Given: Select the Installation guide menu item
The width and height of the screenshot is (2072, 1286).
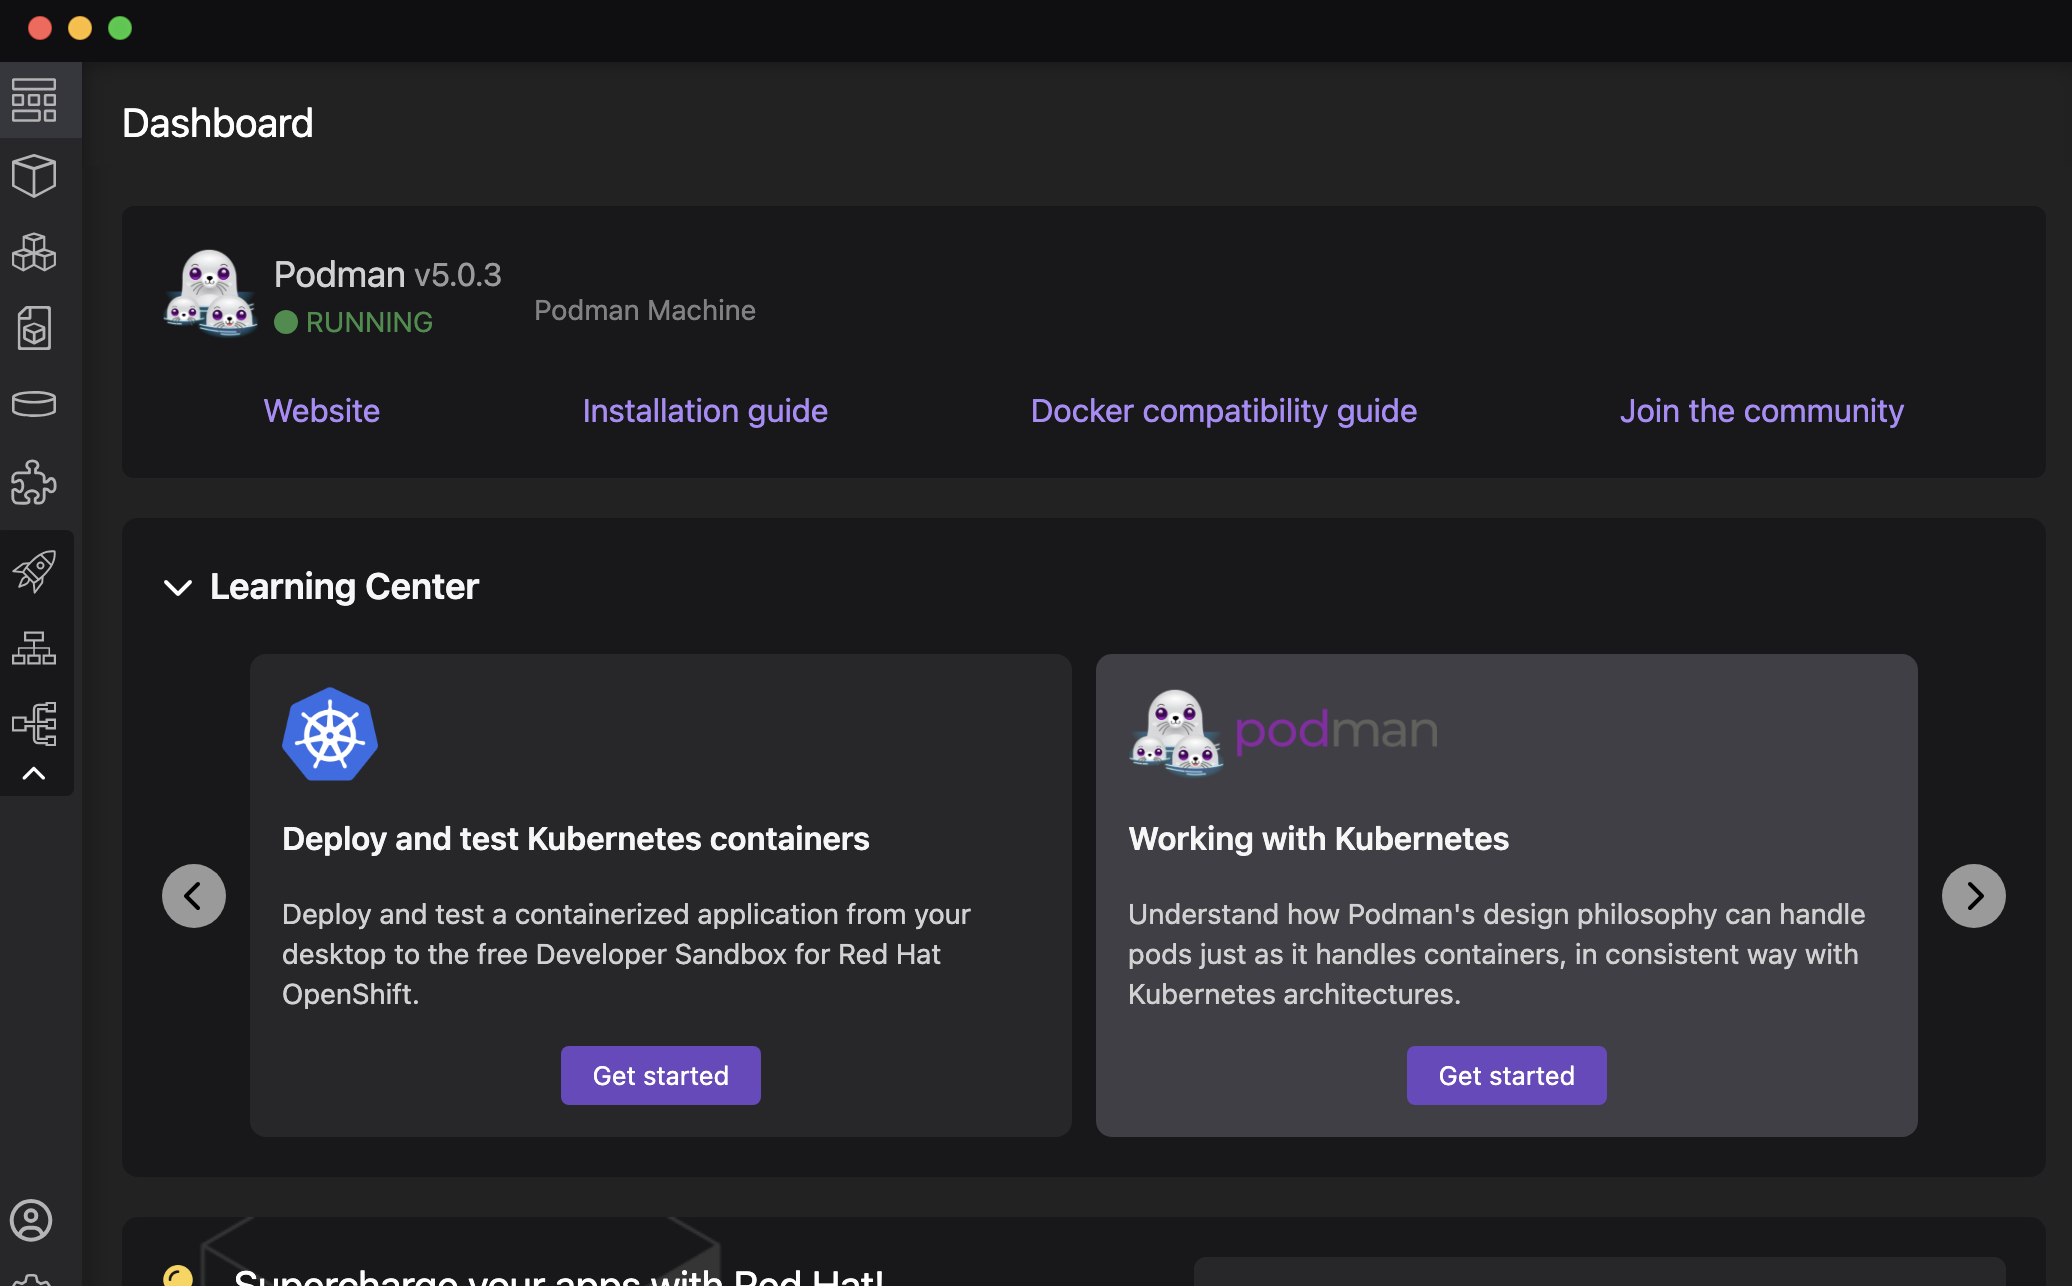Looking at the screenshot, I should pos(705,410).
